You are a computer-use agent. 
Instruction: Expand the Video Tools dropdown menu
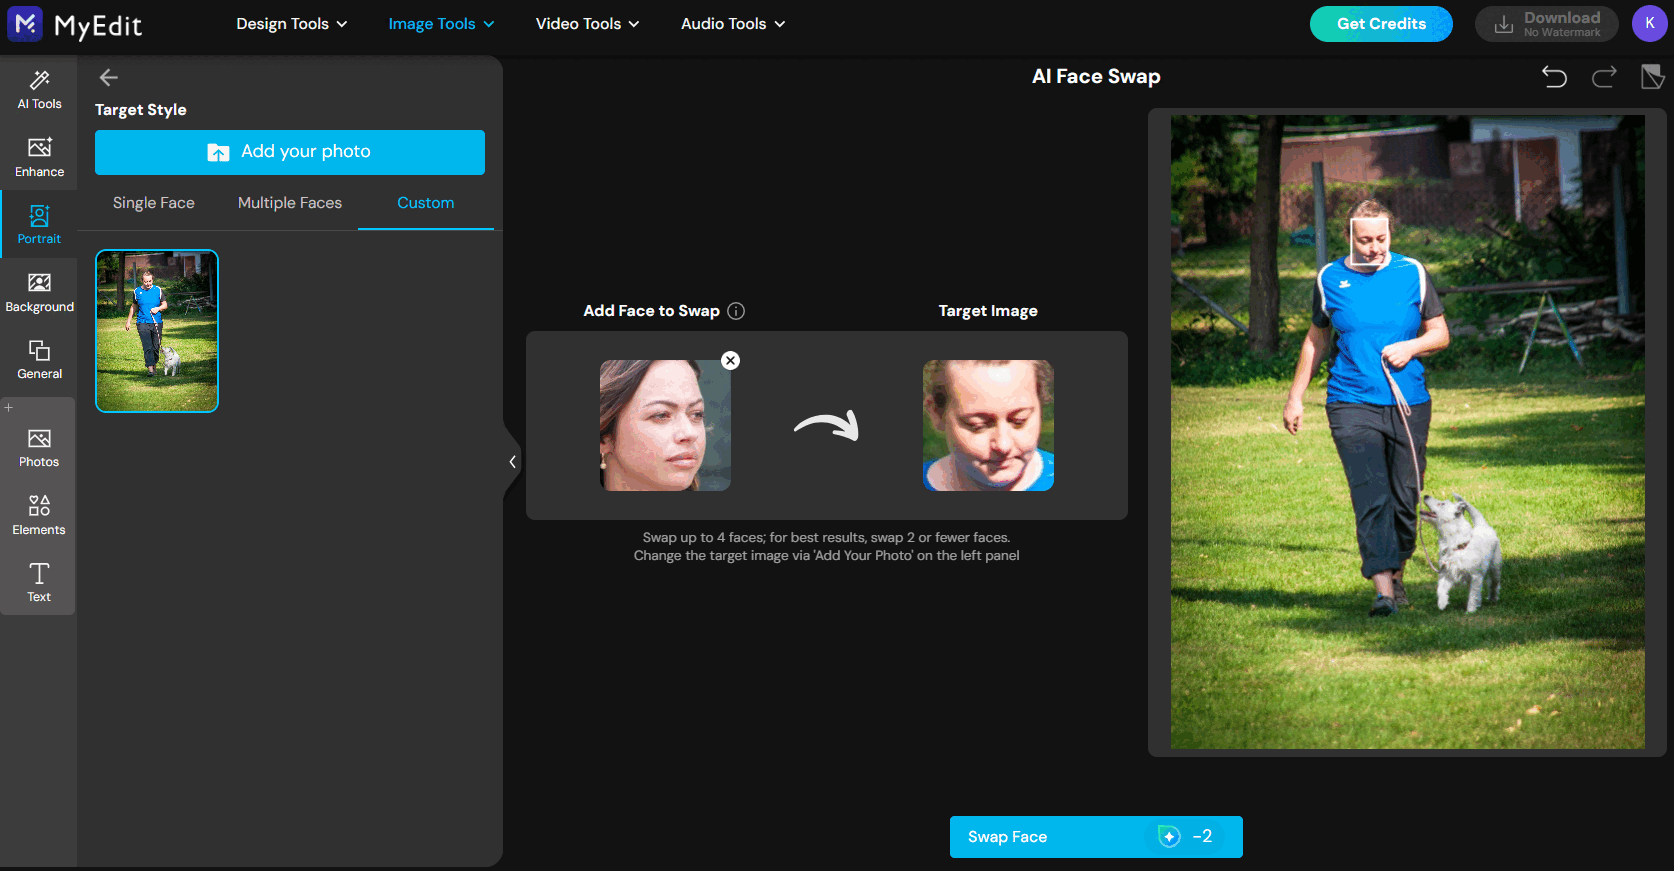587,24
